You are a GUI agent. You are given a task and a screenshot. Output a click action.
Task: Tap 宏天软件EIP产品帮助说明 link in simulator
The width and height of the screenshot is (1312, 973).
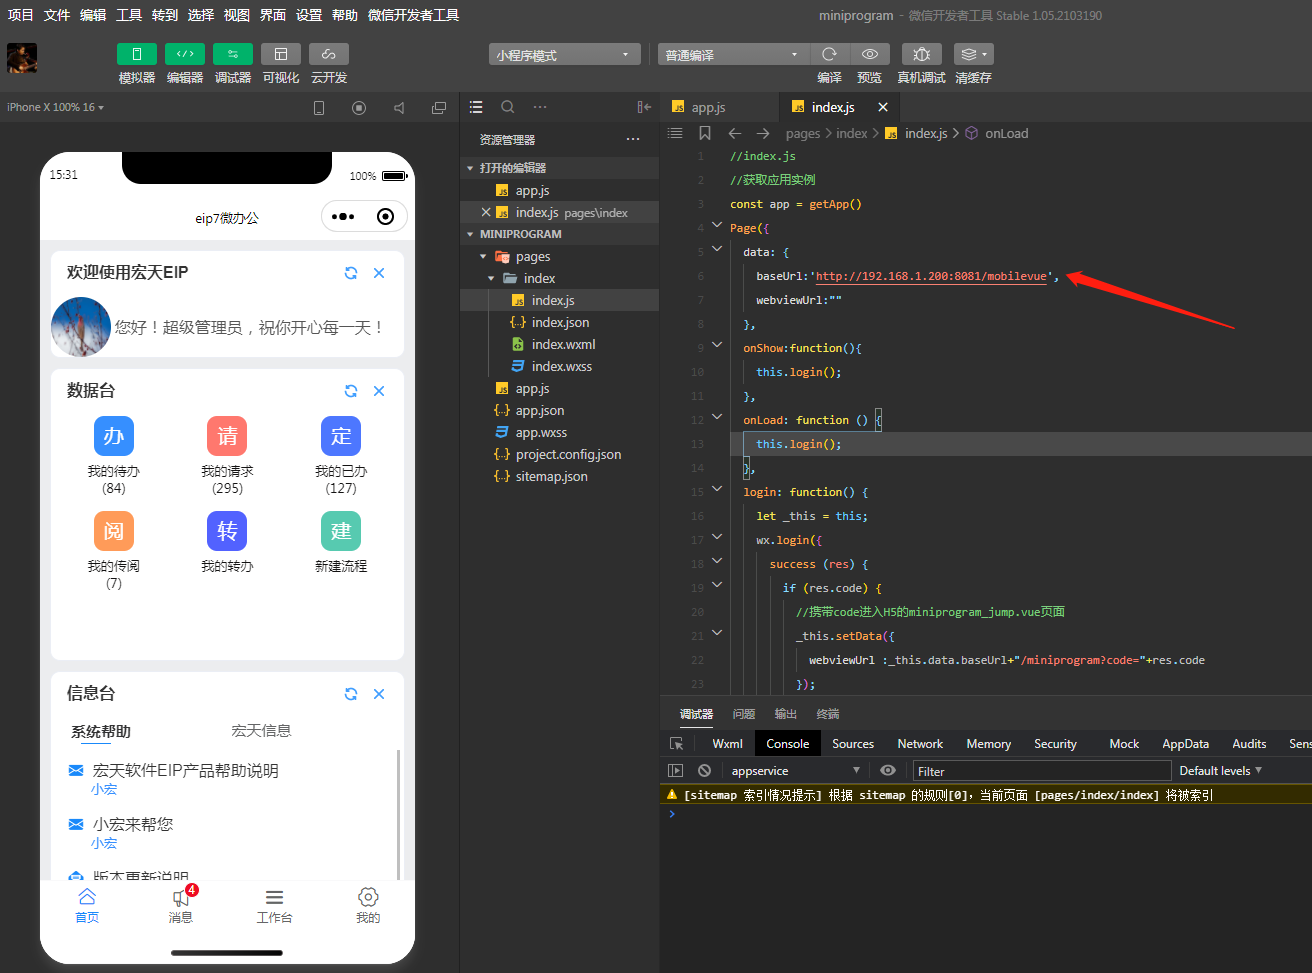[185, 771]
